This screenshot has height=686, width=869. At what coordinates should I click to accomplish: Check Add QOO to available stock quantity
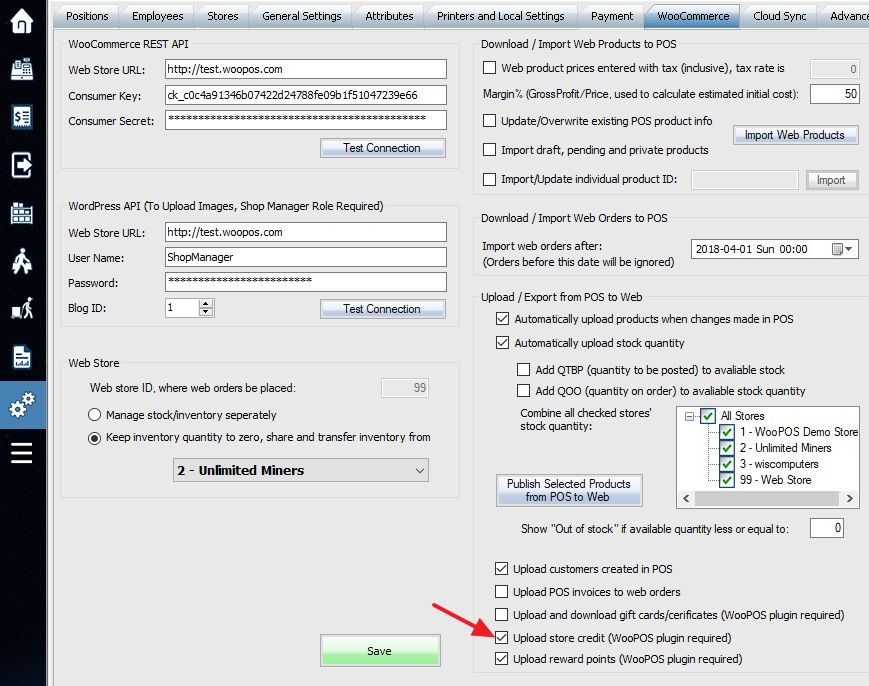[x=523, y=391]
